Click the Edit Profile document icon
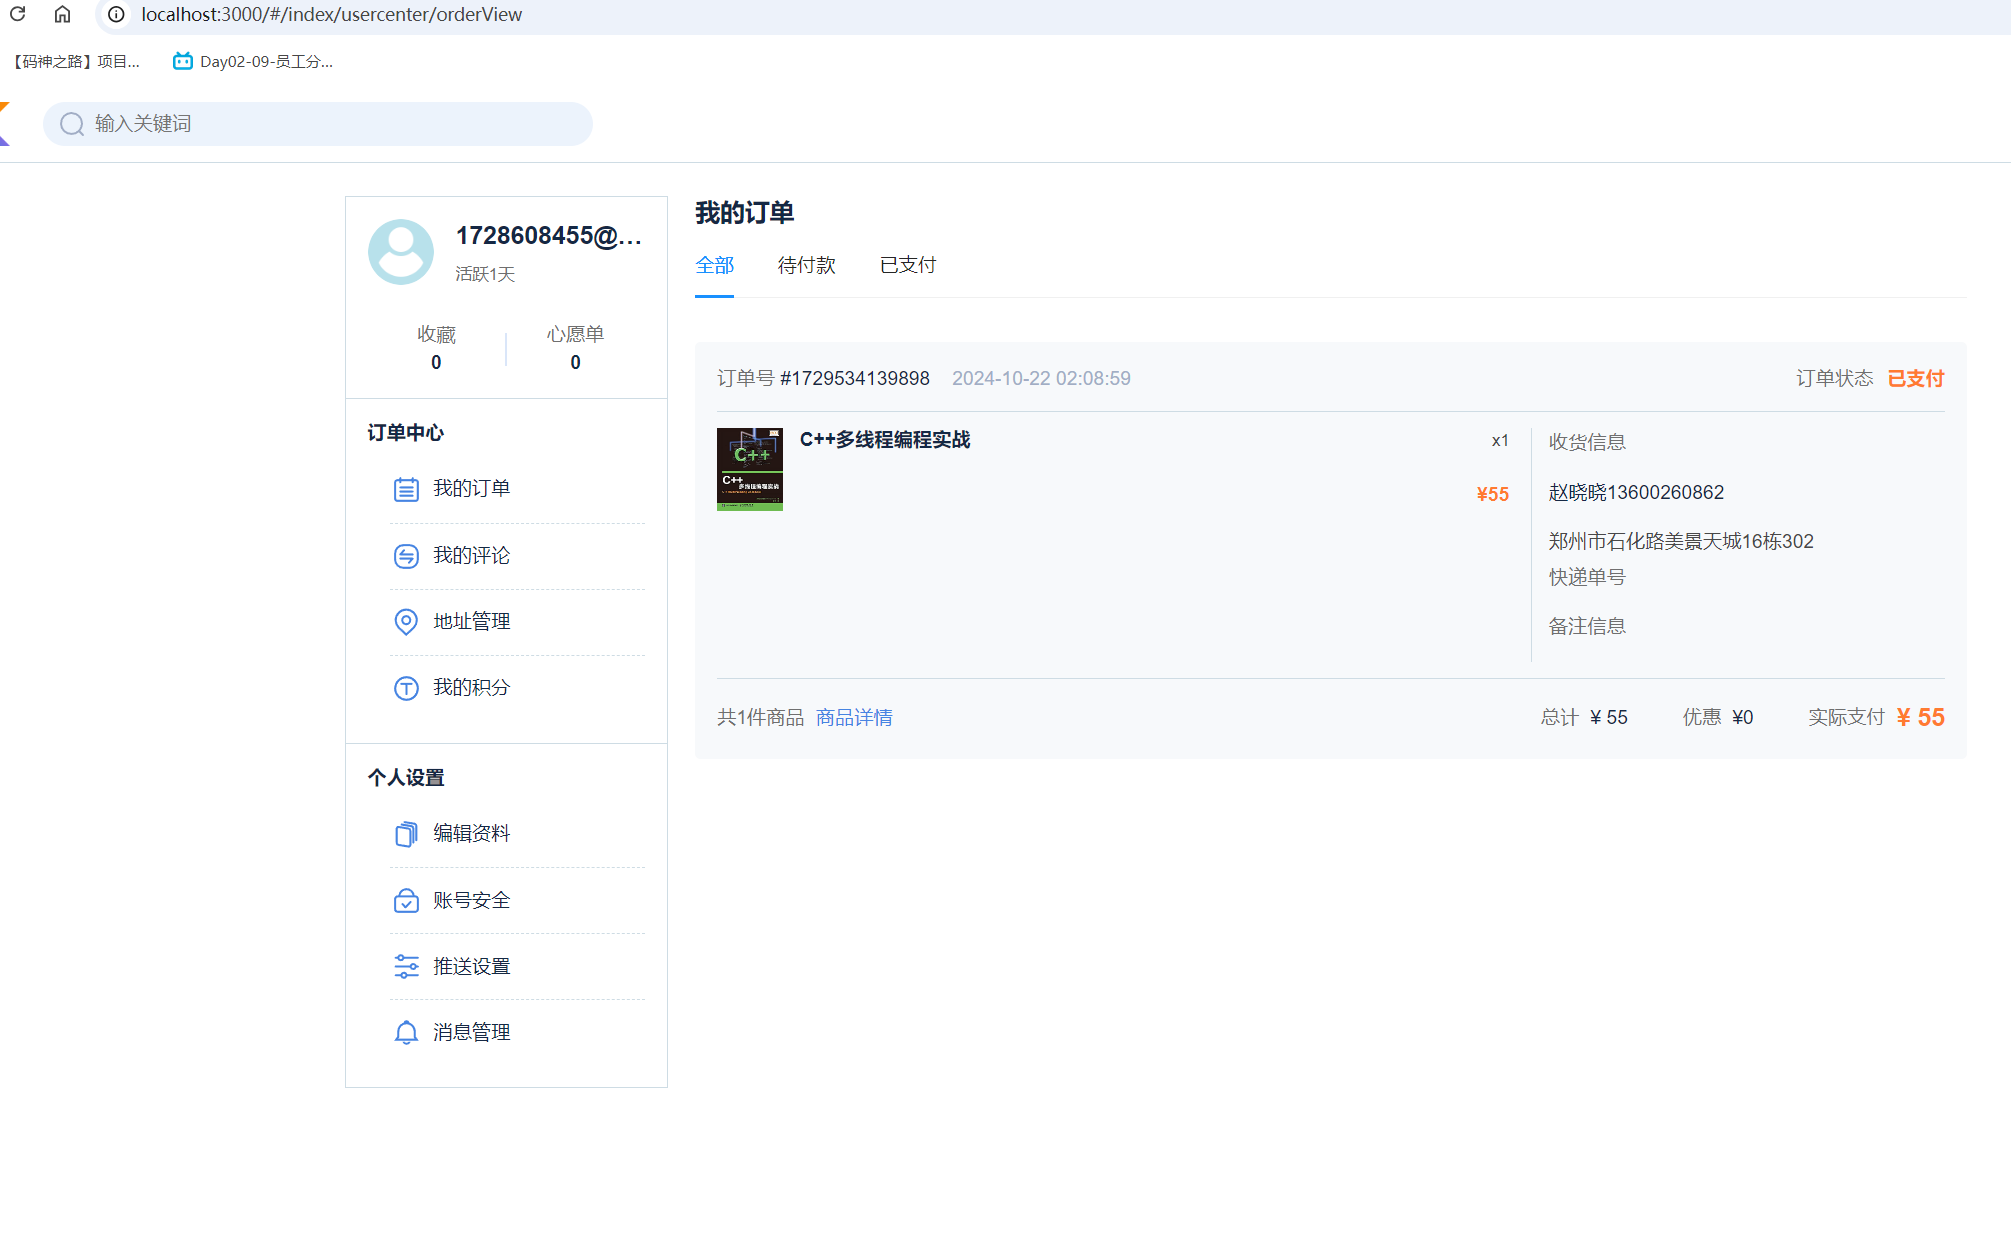The width and height of the screenshot is (2011, 1235). (406, 834)
